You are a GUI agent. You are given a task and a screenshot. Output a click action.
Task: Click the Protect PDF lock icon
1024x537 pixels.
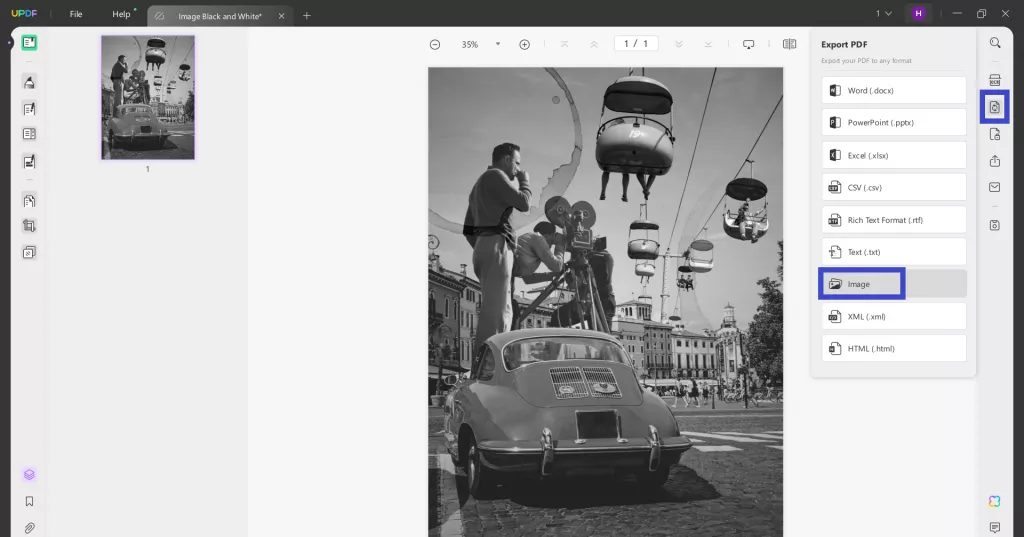tap(994, 134)
